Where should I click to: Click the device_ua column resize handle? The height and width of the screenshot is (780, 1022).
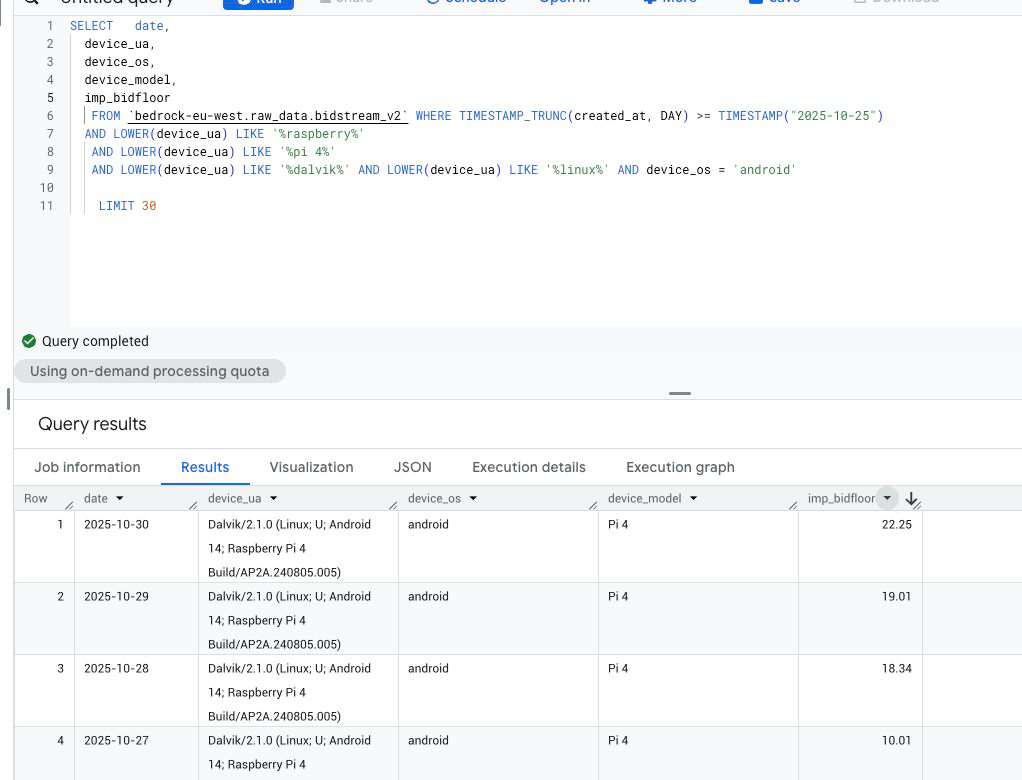pyautogui.click(x=393, y=505)
